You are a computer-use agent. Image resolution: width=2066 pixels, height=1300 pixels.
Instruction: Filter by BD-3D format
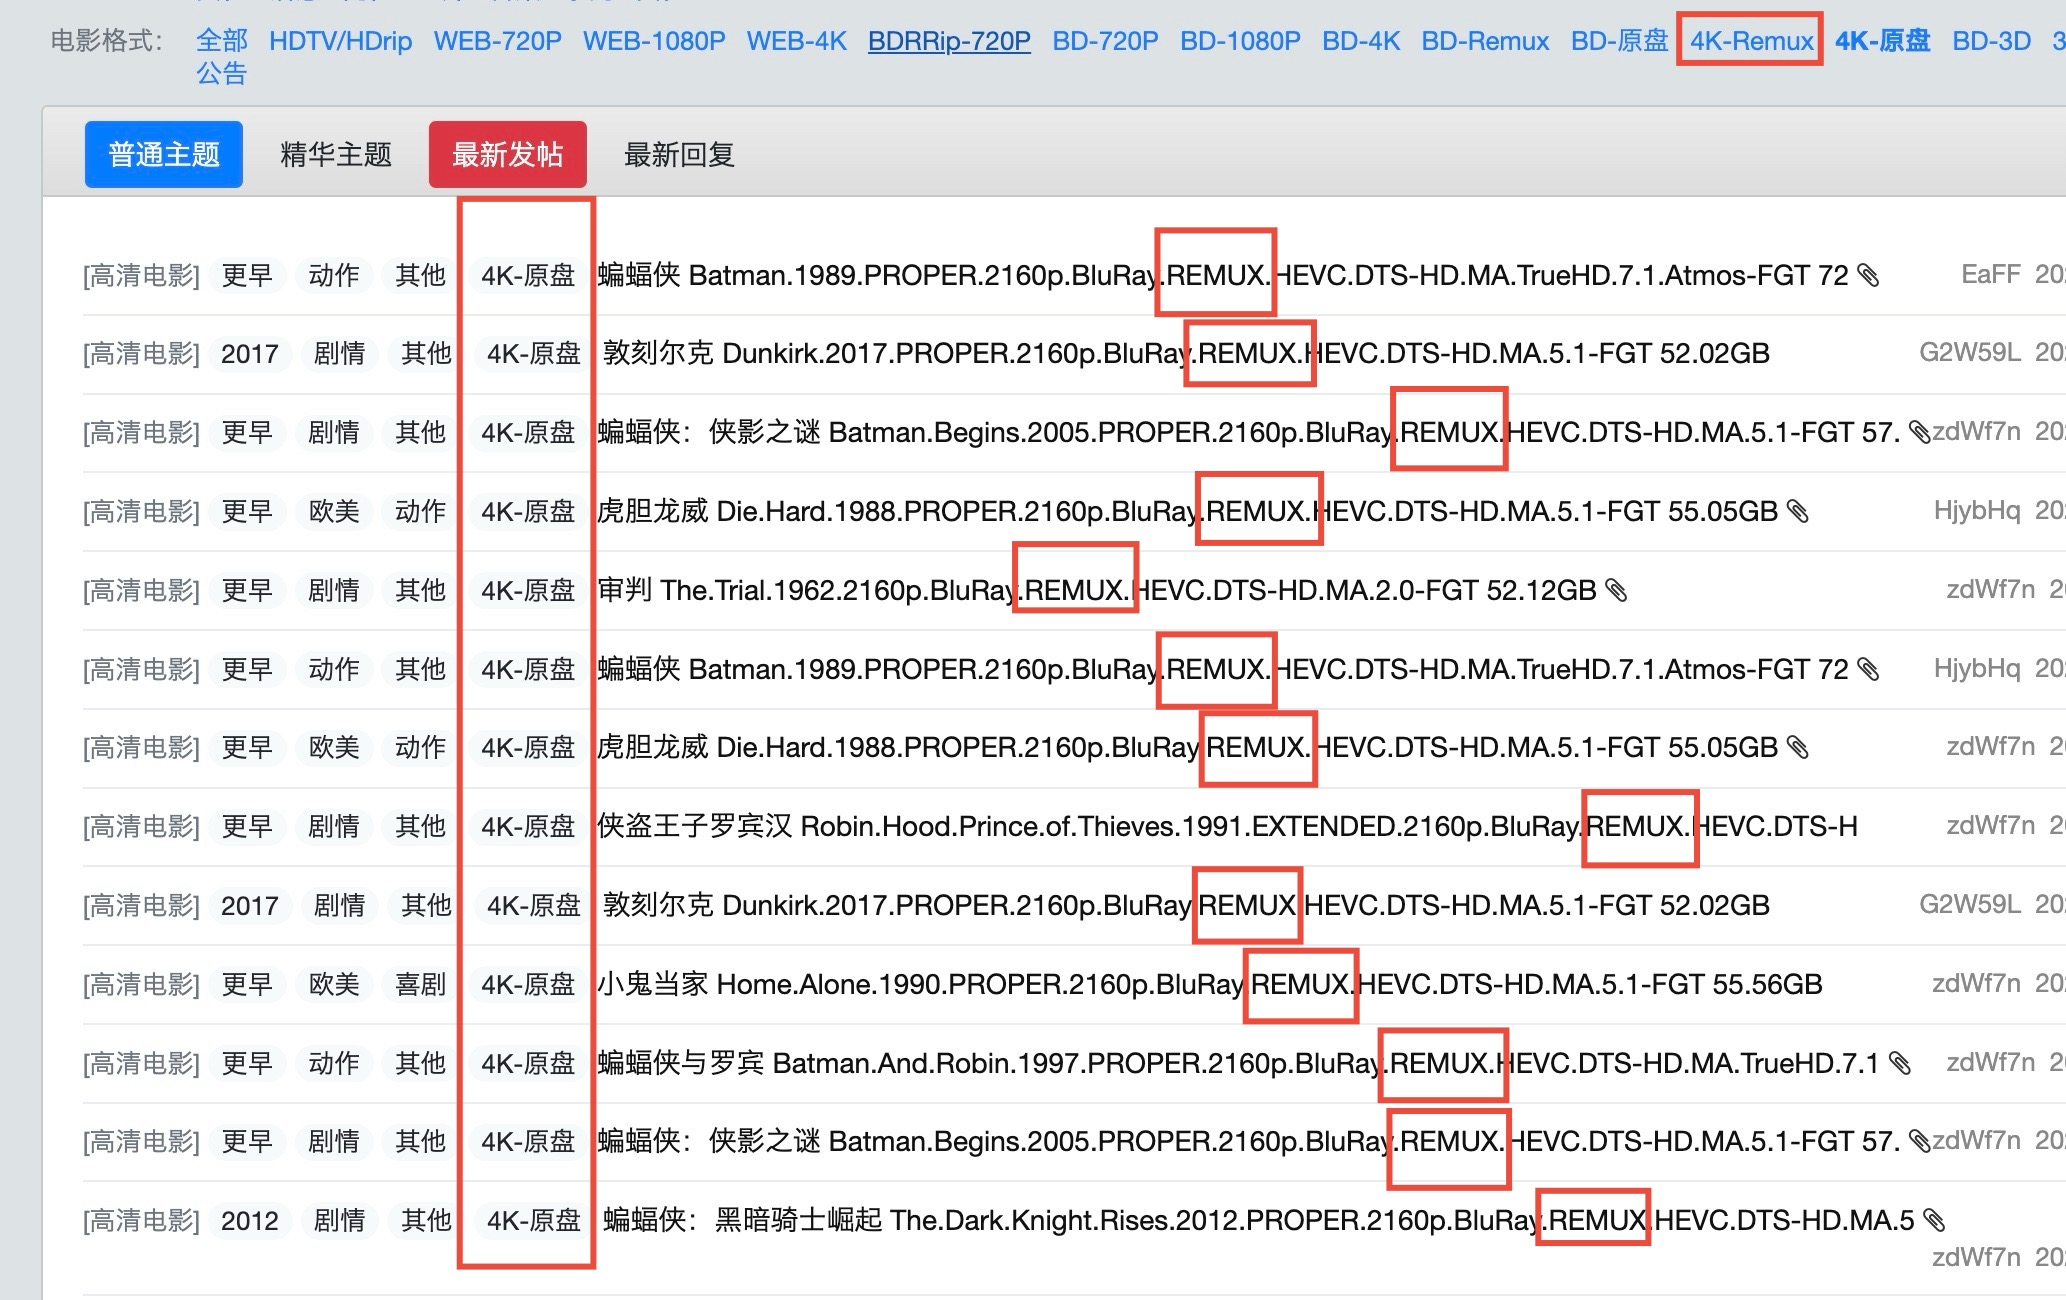[1992, 41]
